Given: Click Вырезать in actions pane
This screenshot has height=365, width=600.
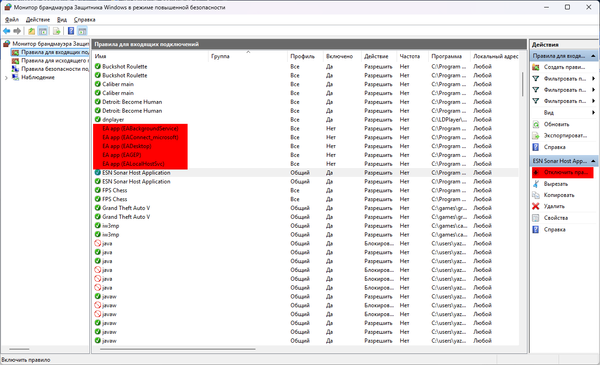Looking at the screenshot, I should pyautogui.click(x=556, y=184).
